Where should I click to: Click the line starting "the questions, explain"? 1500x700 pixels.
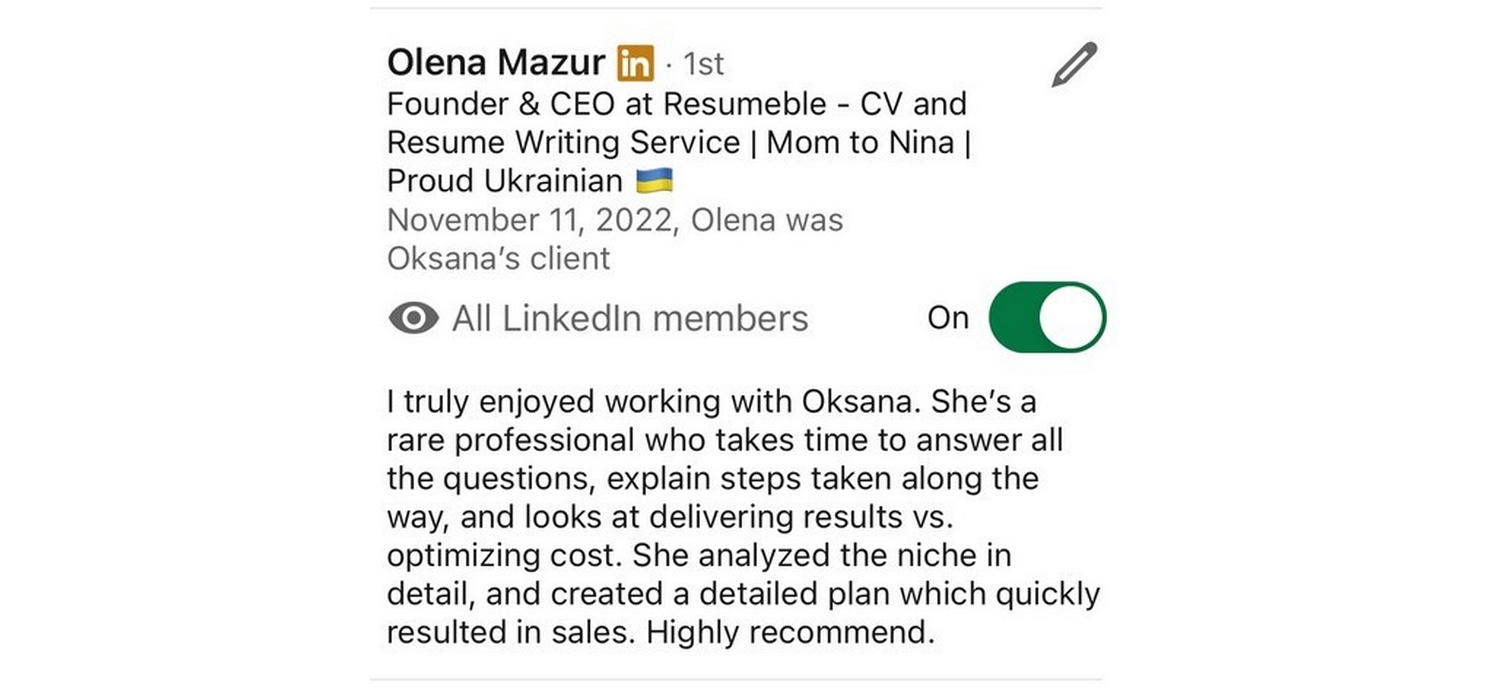pyautogui.click(x=712, y=478)
